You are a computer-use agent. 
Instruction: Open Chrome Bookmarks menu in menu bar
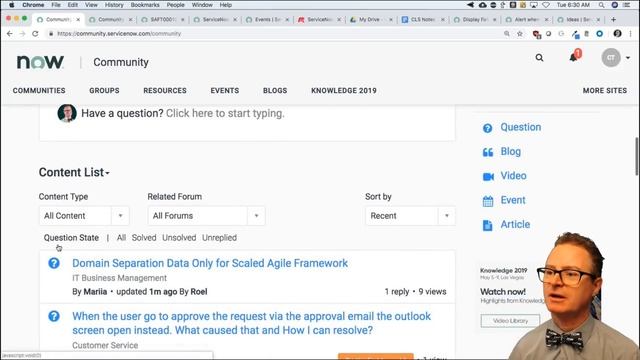click(145, 5)
